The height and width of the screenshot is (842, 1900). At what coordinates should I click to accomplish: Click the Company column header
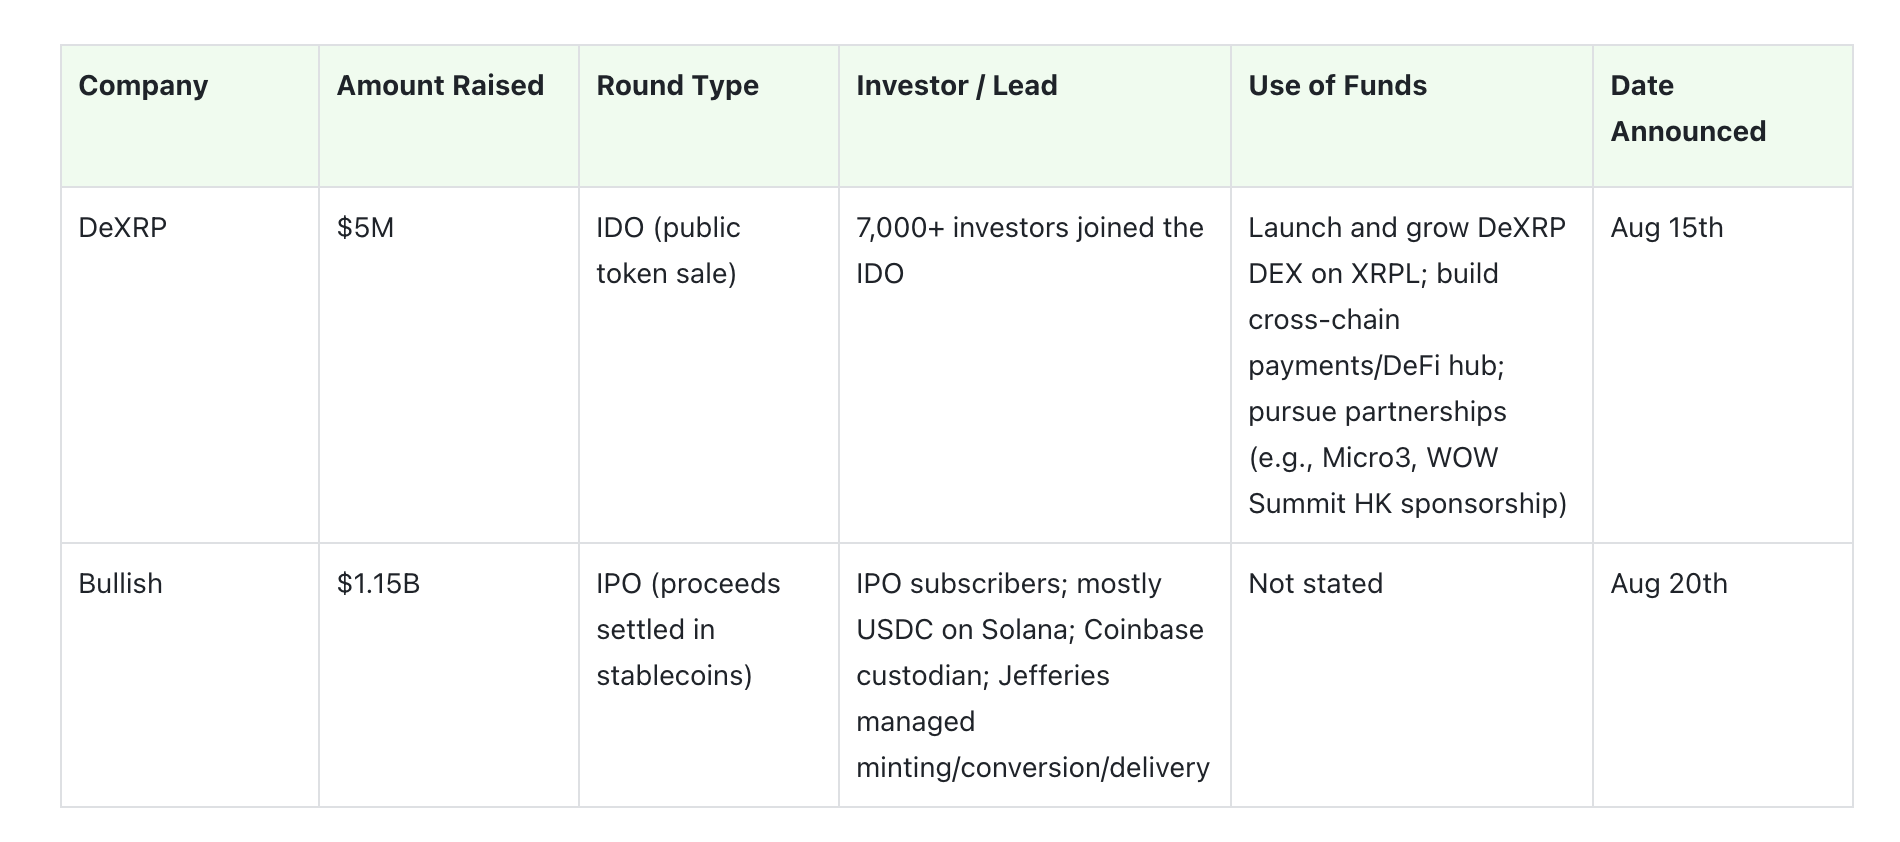(x=143, y=86)
